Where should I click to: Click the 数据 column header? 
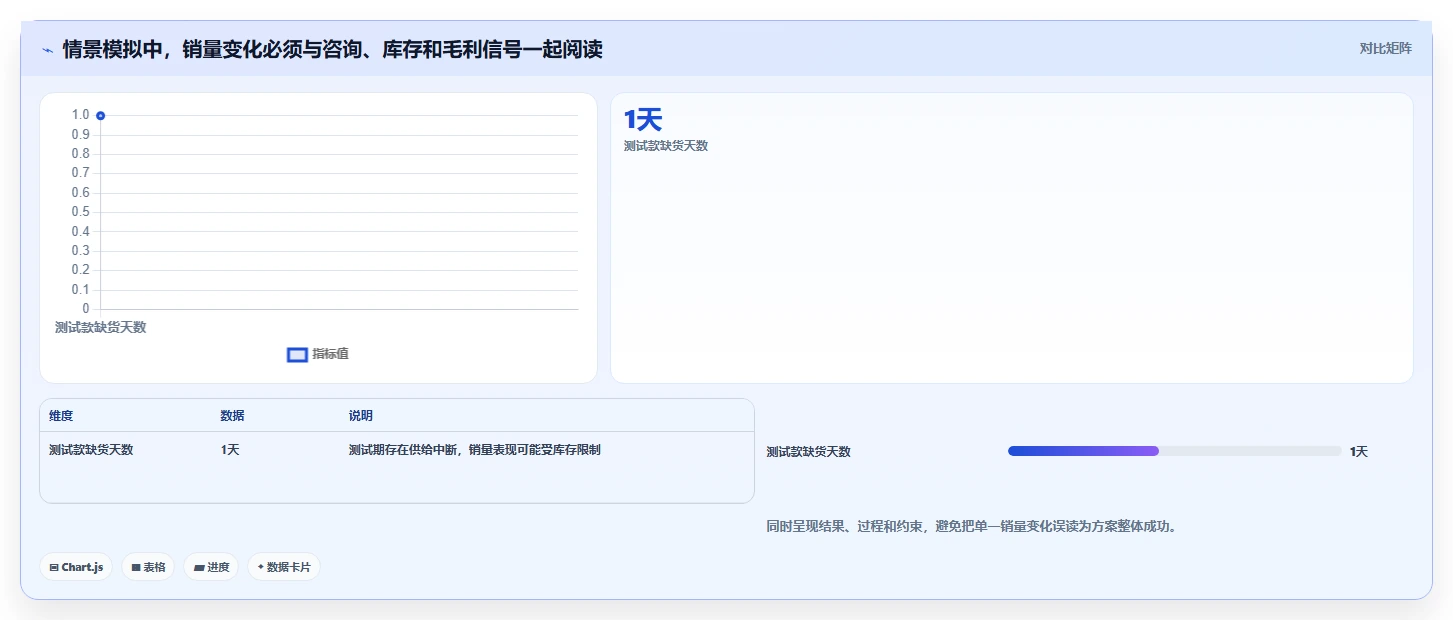232,416
